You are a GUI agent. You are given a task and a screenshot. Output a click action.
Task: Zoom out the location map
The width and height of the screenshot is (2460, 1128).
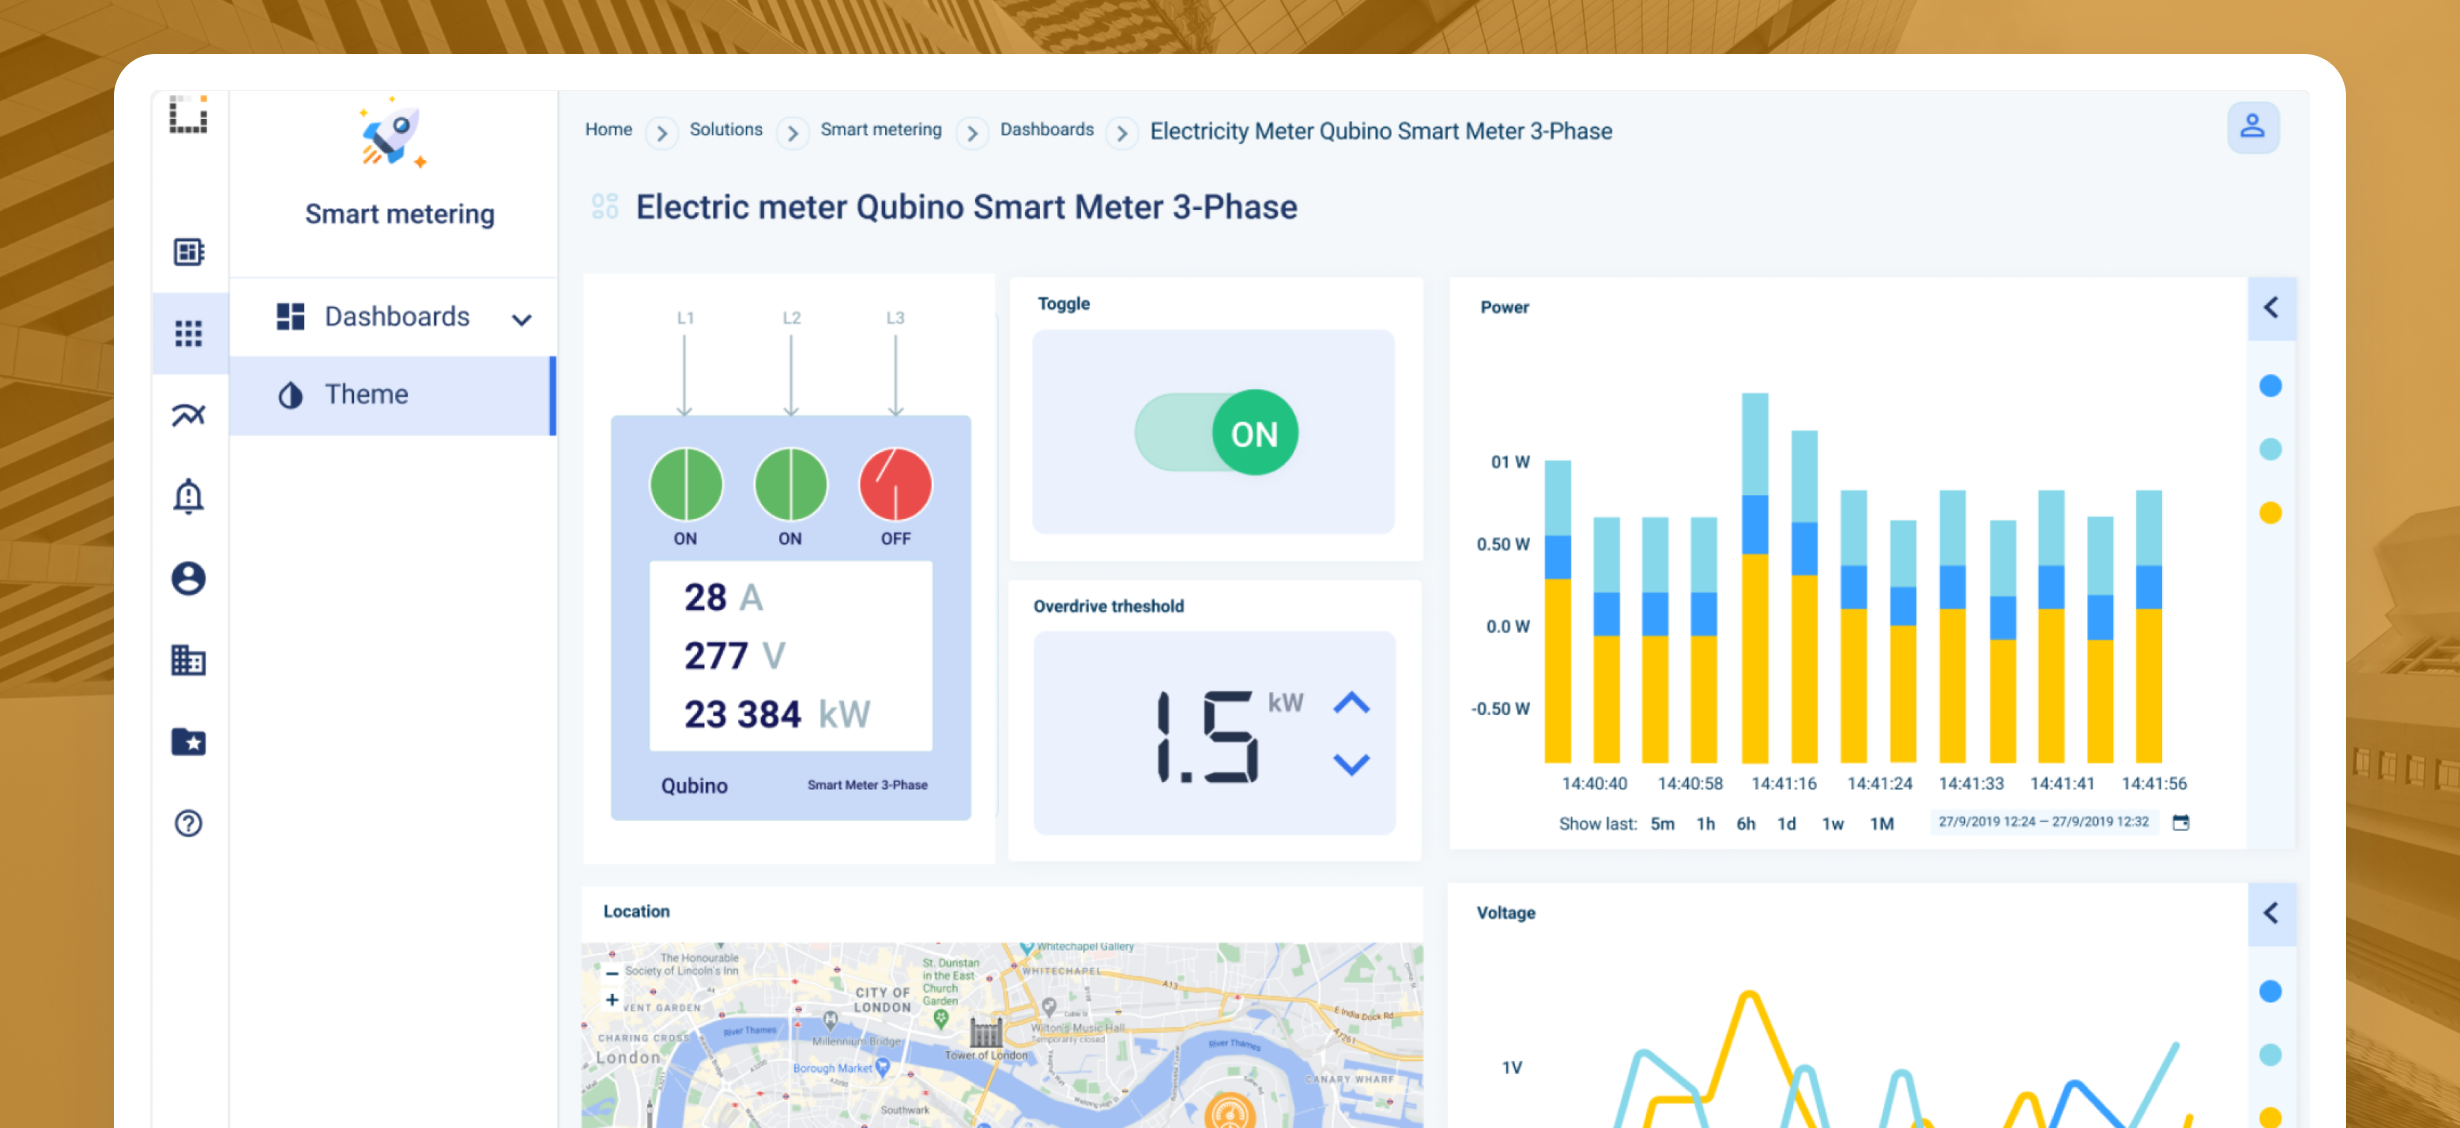click(x=612, y=973)
